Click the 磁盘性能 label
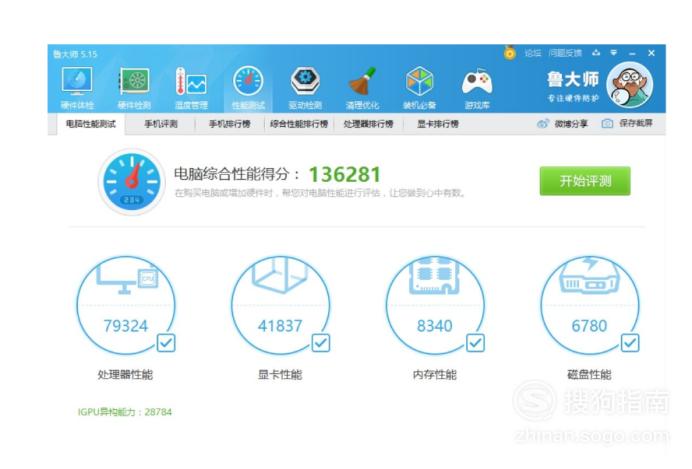 coord(589,375)
